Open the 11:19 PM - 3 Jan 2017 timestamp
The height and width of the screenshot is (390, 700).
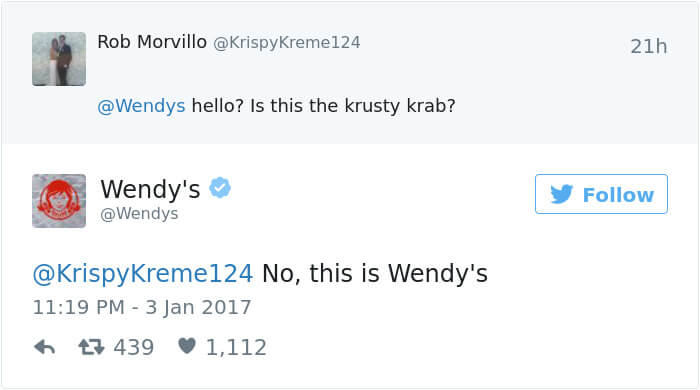pos(142,307)
